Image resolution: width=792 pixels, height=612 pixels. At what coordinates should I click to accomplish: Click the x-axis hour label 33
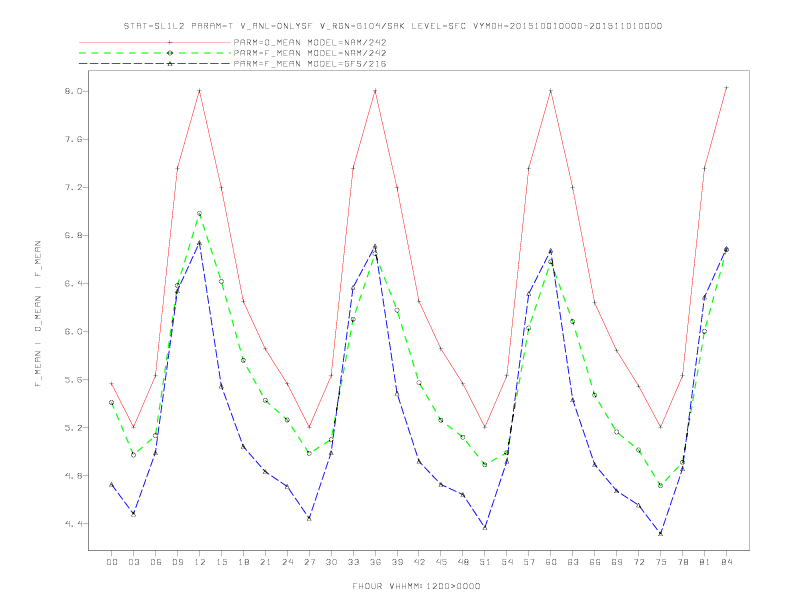pos(353,562)
